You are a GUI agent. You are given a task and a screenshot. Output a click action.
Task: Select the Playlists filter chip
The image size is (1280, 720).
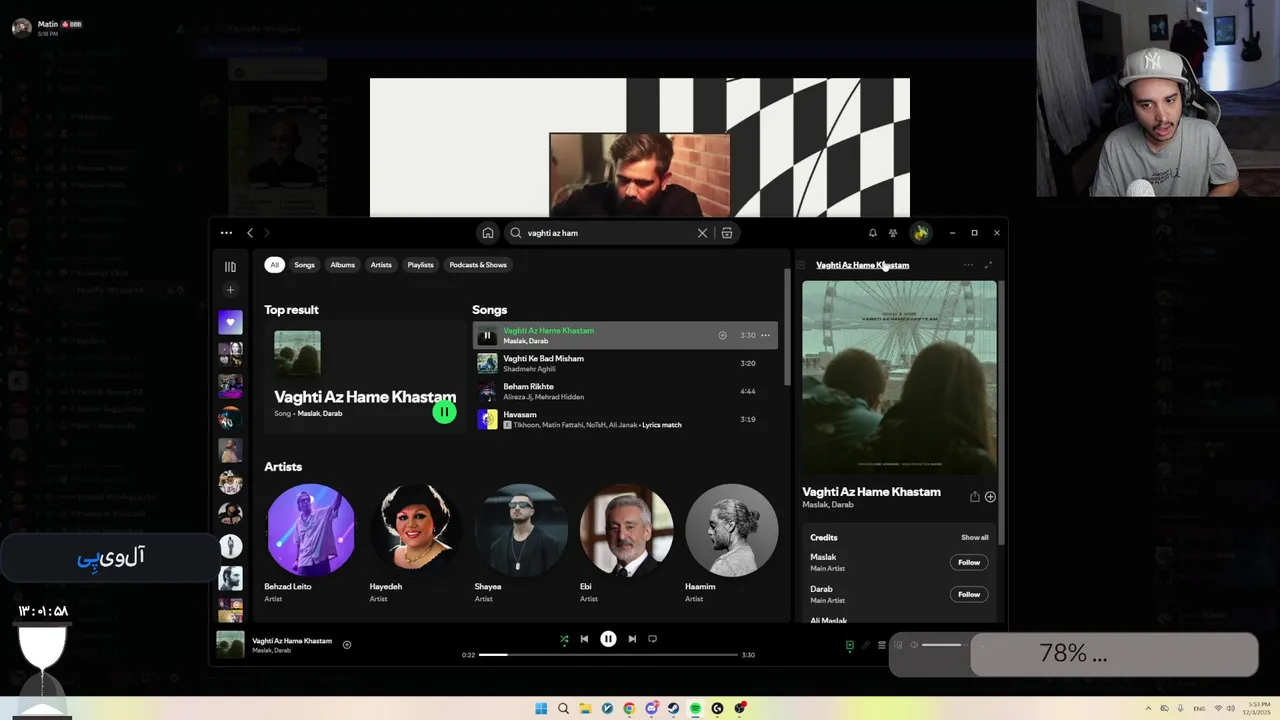(x=420, y=265)
